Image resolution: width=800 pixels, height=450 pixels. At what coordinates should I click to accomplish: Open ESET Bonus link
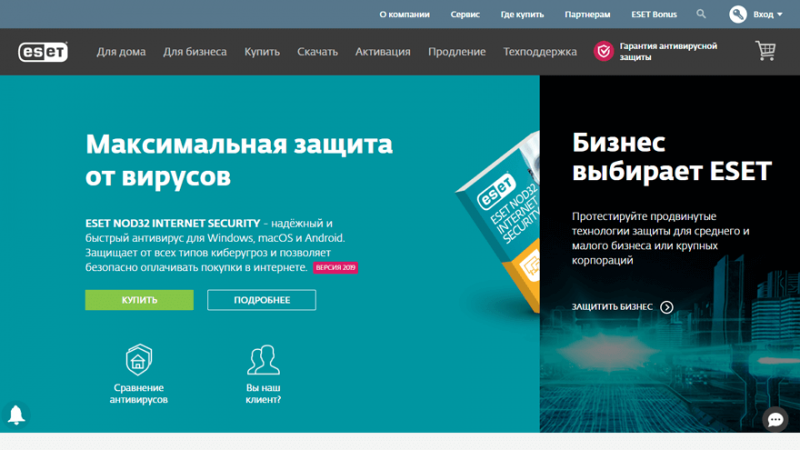[x=654, y=14]
